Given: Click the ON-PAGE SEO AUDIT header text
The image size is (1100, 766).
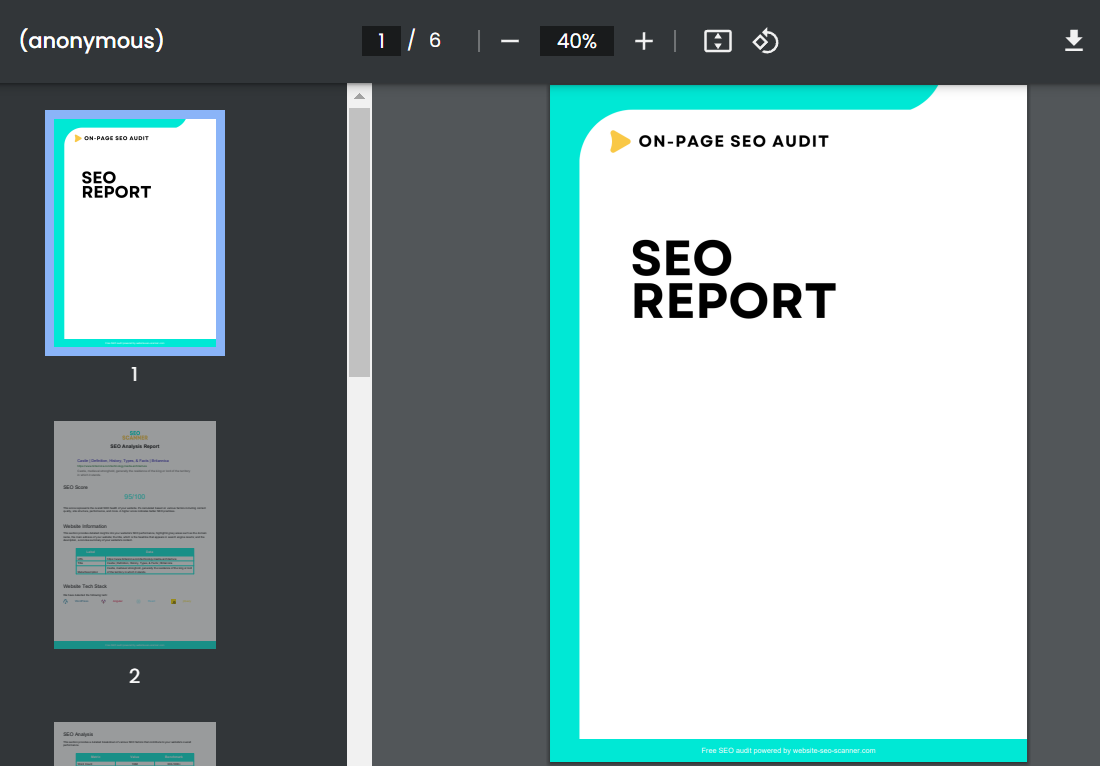Looking at the screenshot, I should pos(734,141).
